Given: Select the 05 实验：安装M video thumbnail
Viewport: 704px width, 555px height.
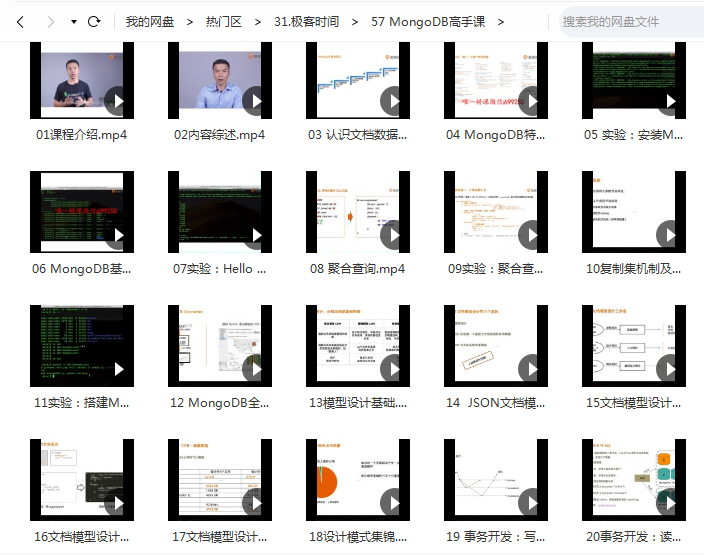Looking at the screenshot, I should point(634,80).
